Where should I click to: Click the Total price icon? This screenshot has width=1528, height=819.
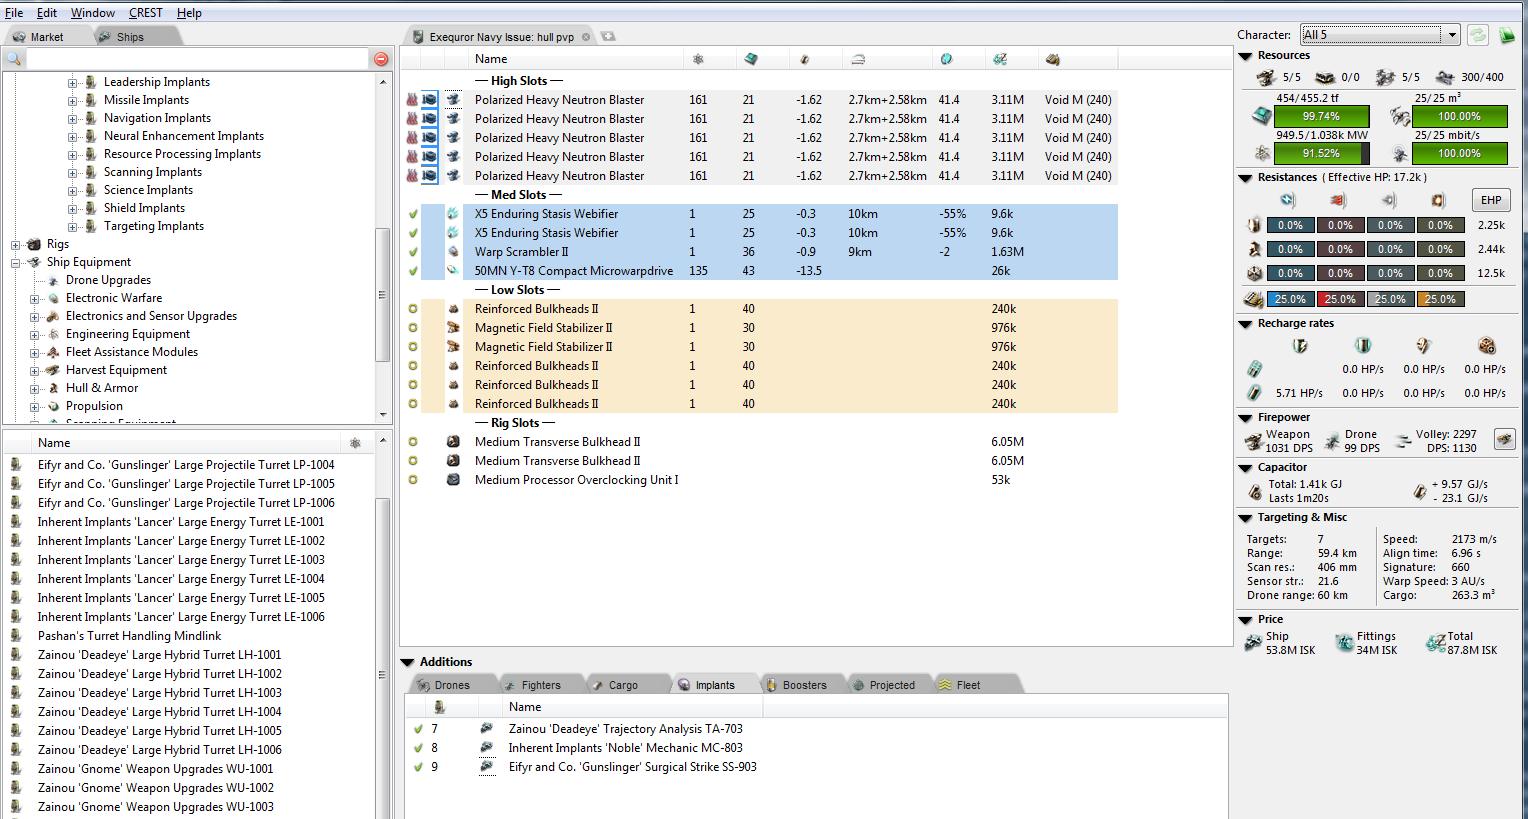coord(1436,643)
